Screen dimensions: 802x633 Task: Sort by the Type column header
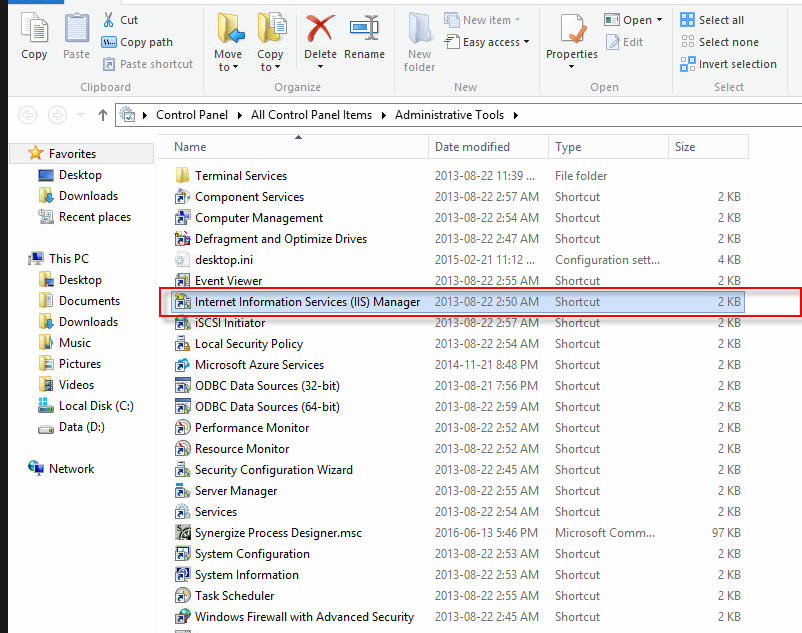609,147
